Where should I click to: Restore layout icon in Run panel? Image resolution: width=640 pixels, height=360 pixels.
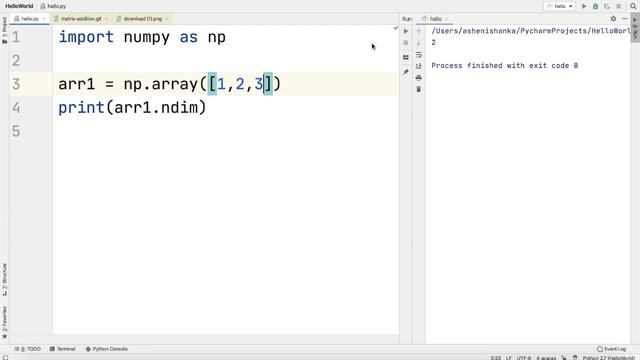[406, 58]
